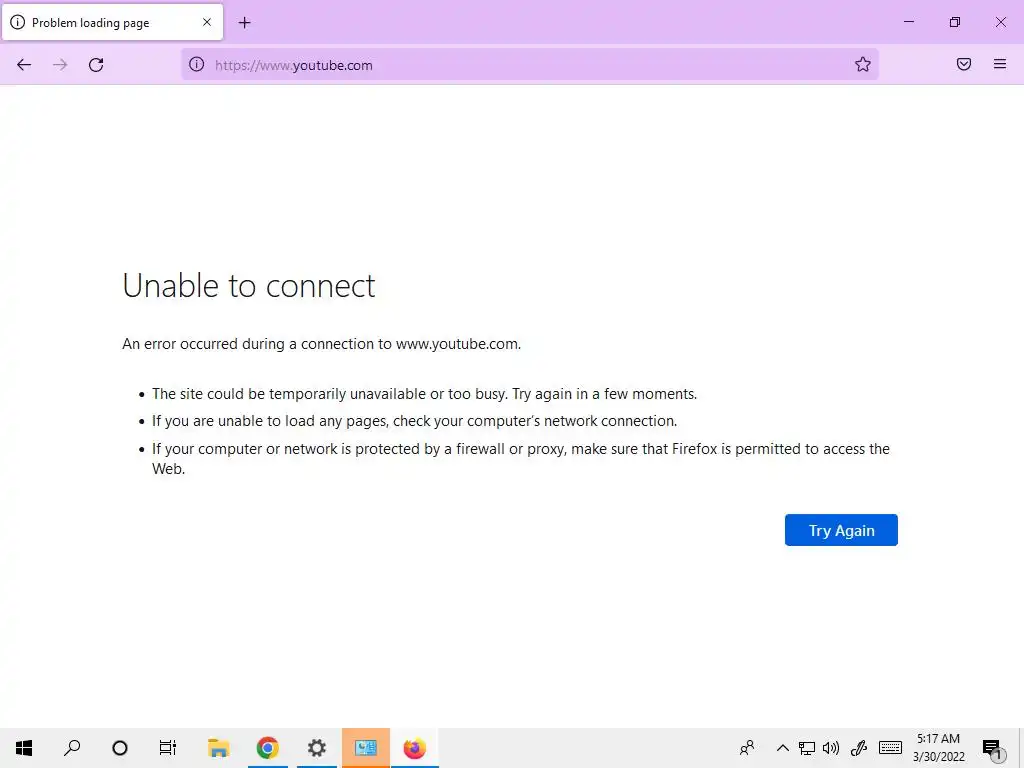
Task: Open File Explorer from taskbar
Action: 218,748
